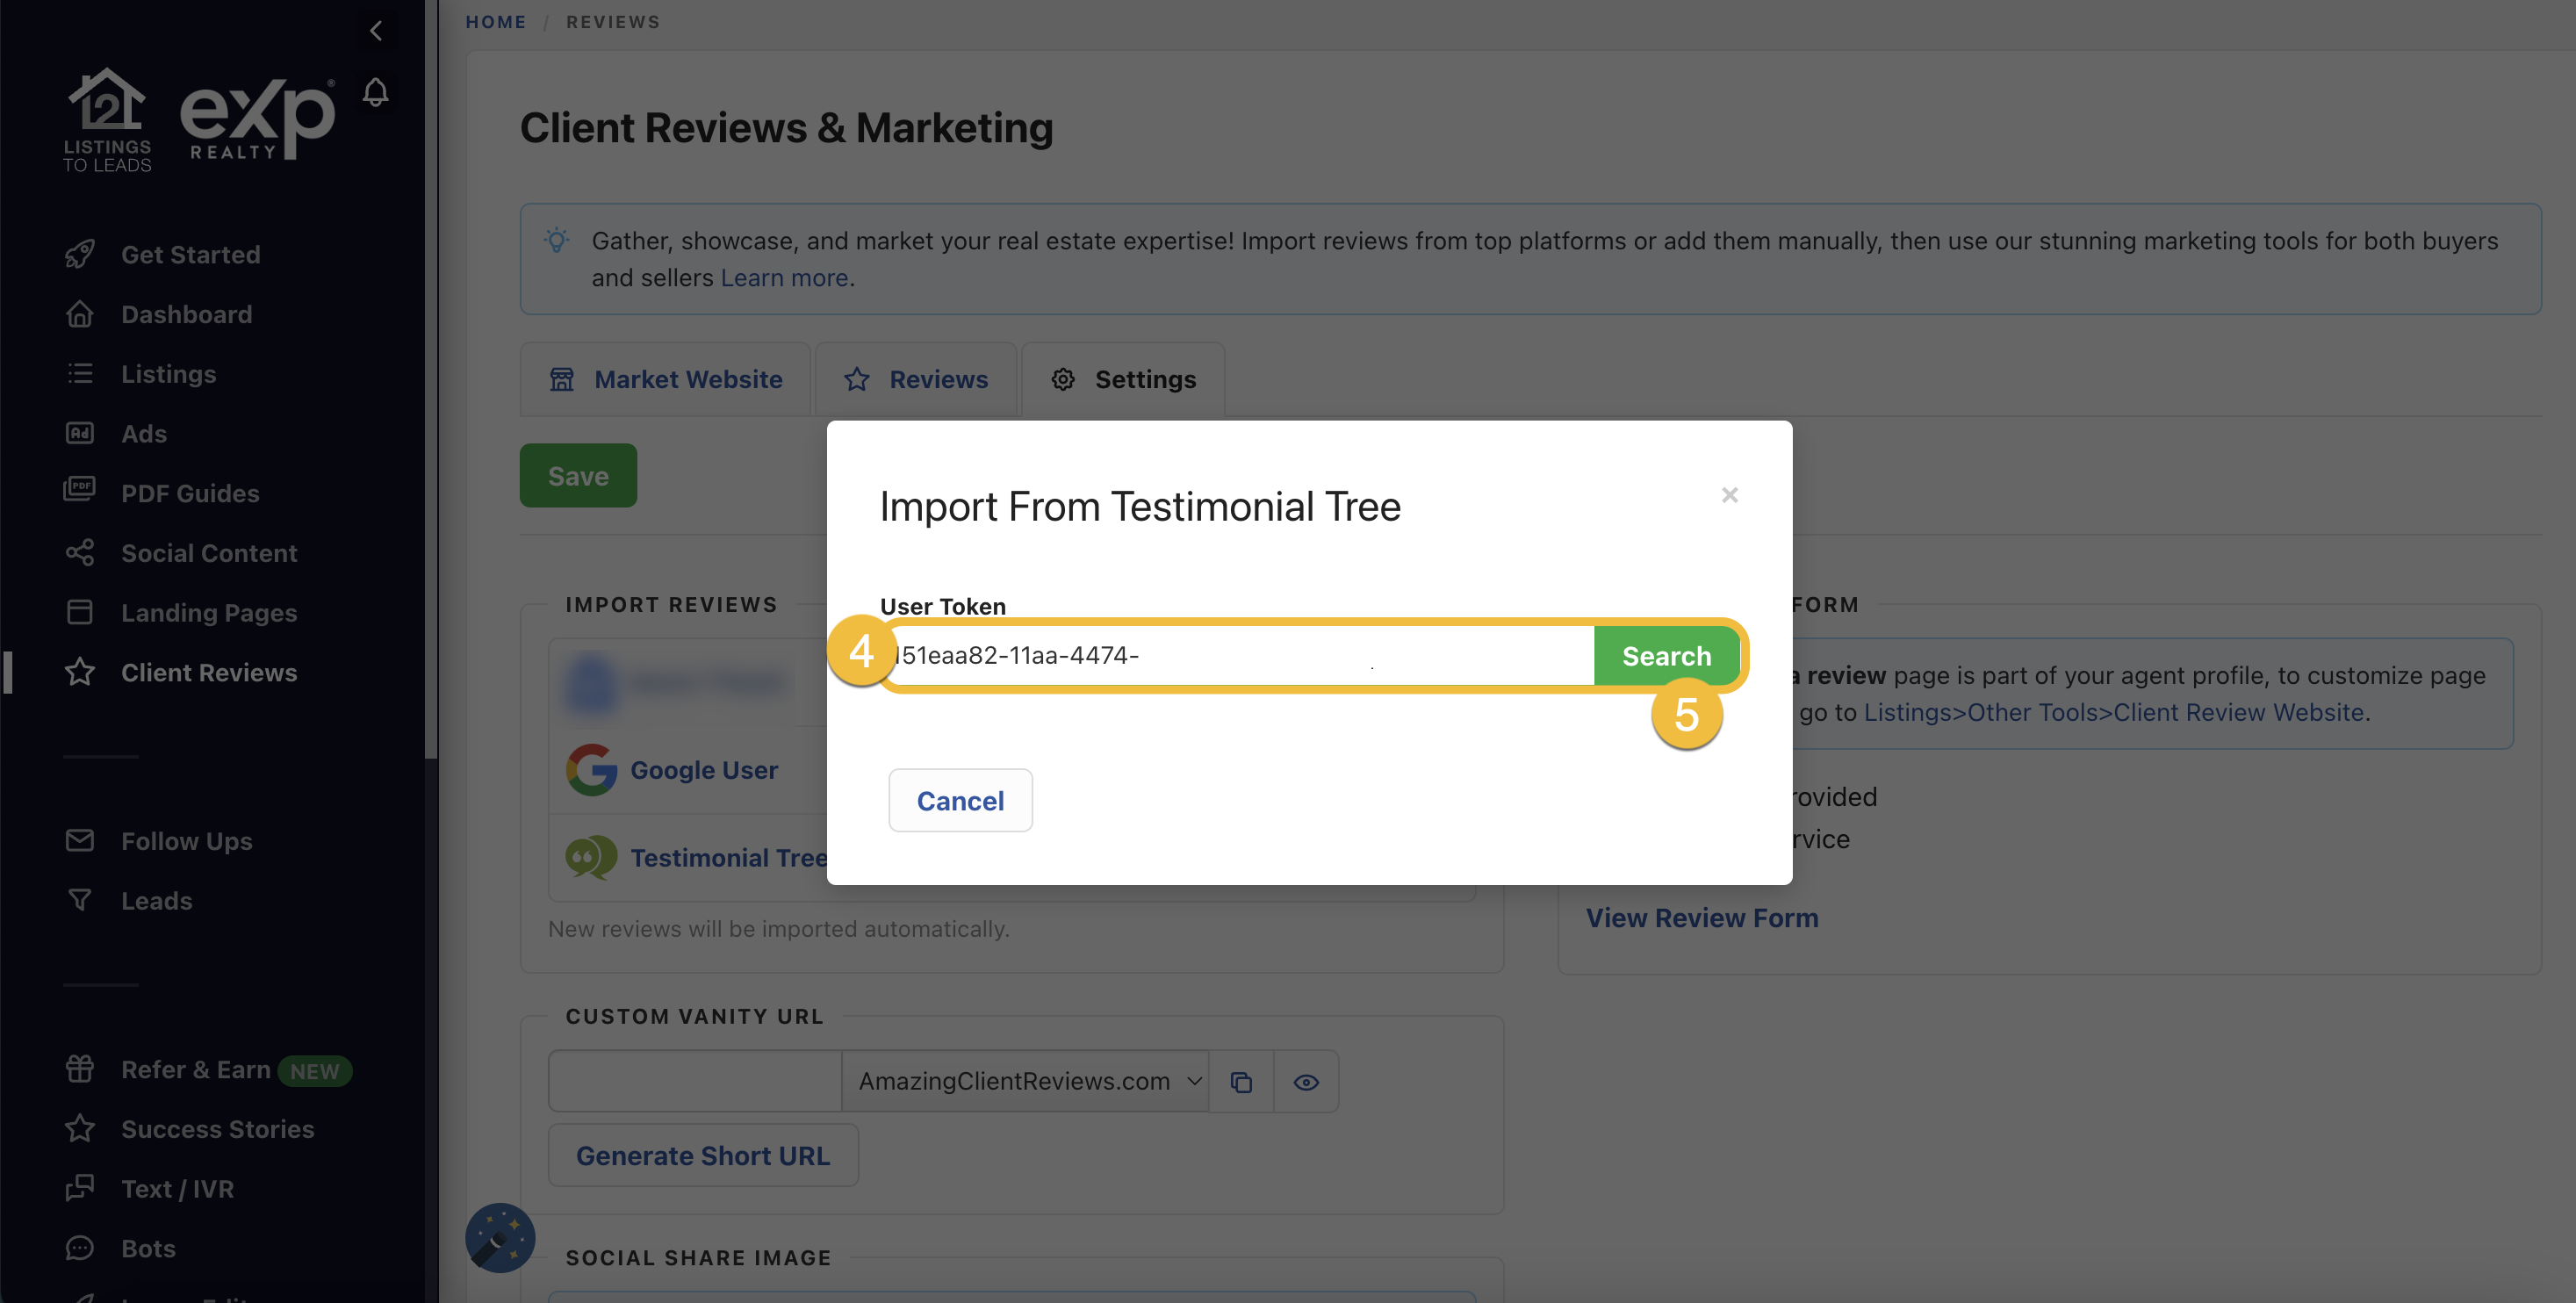Open the Landing Pages section

click(208, 612)
